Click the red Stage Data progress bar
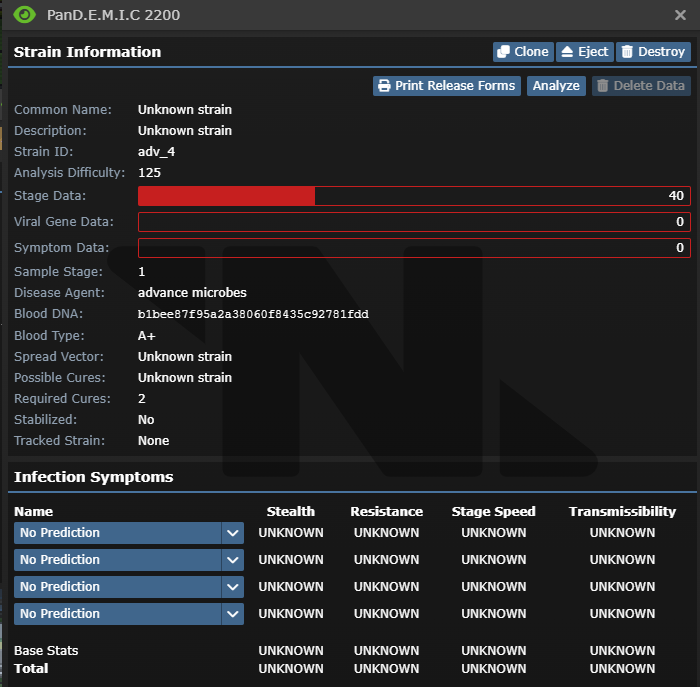This screenshot has width=700, height=687. (x=414, y=196)
